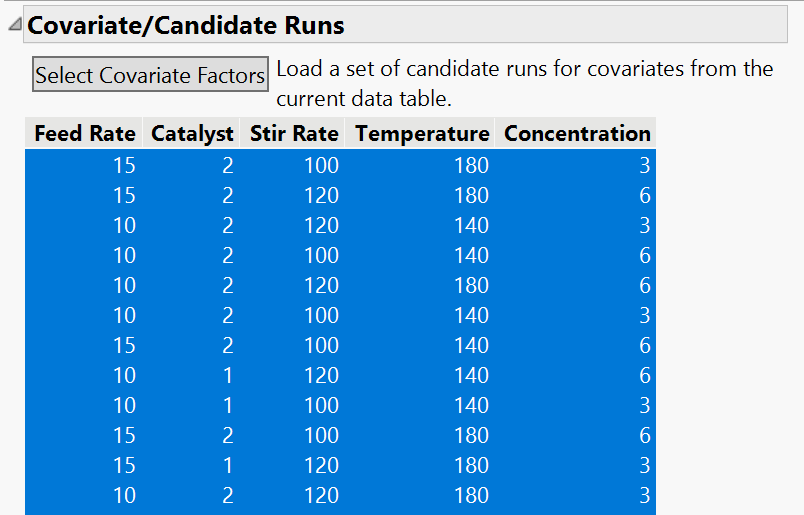Click Concentration 6 in fifth row
Viewport: 804px width, 515px height.
(x=645, y=285)
